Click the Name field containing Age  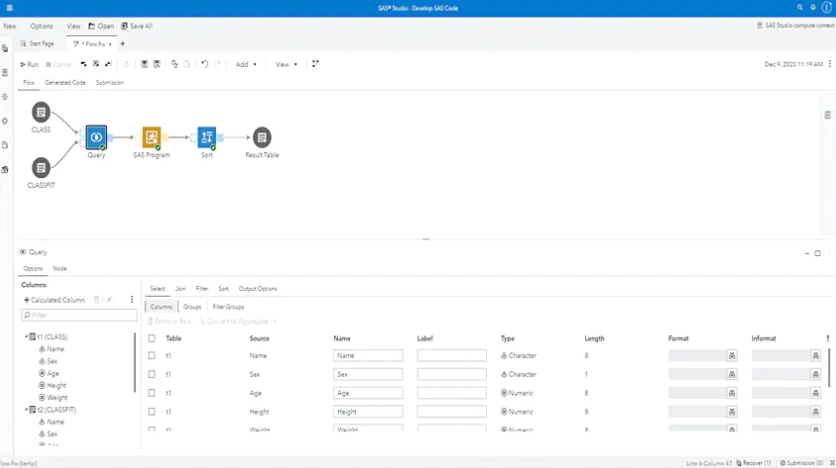coord(368,393)
